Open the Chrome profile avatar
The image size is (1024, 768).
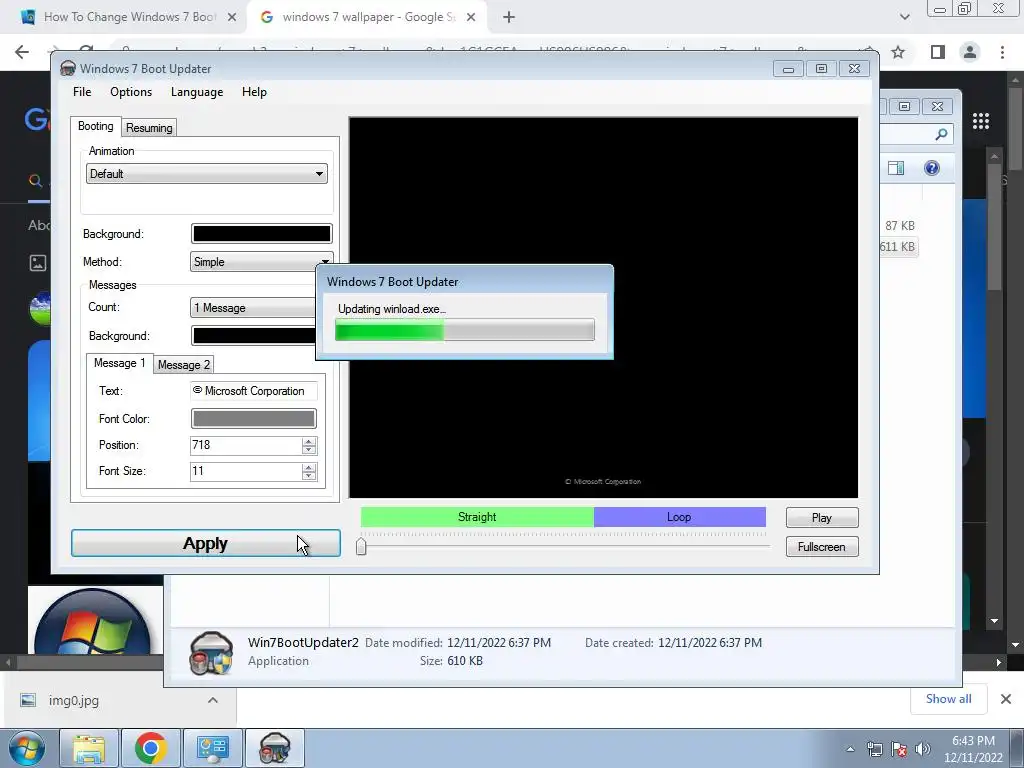tap(970, 52)
